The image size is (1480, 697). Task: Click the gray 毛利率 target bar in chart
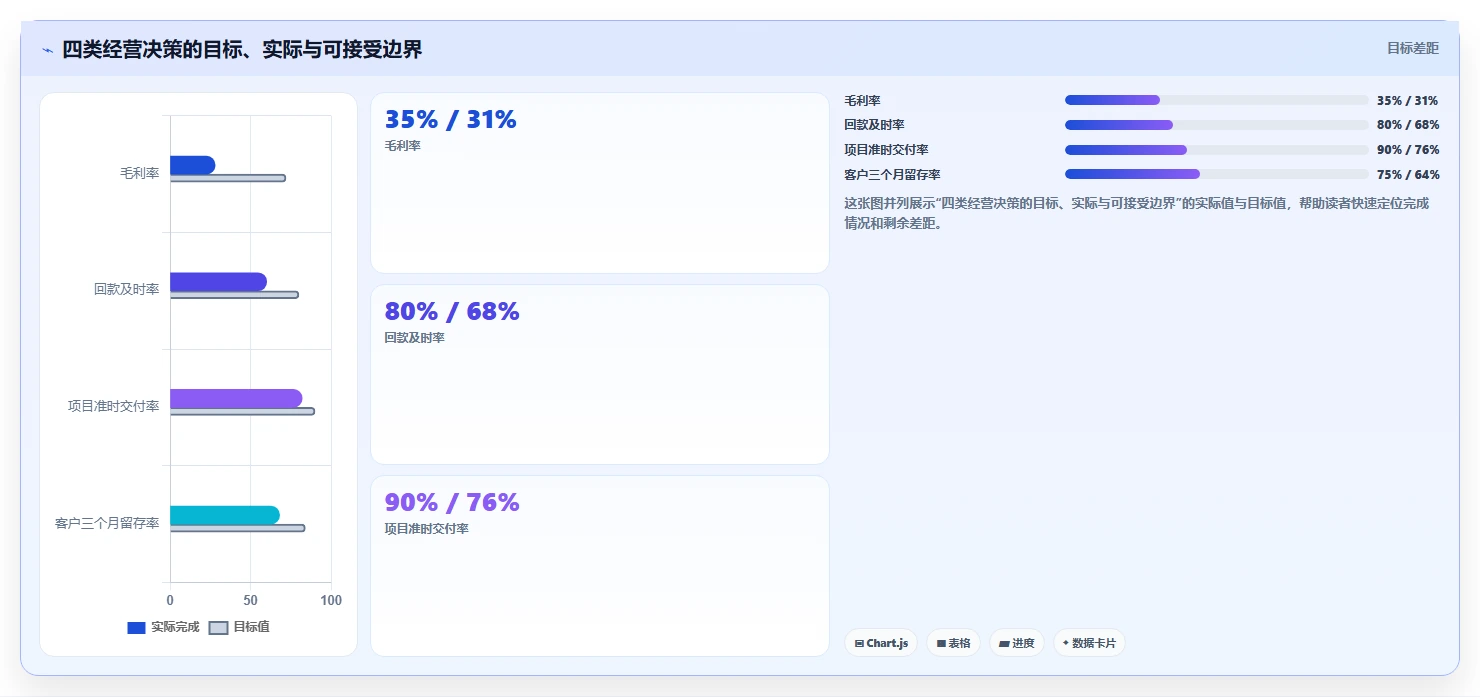click(x=228, y=178)
